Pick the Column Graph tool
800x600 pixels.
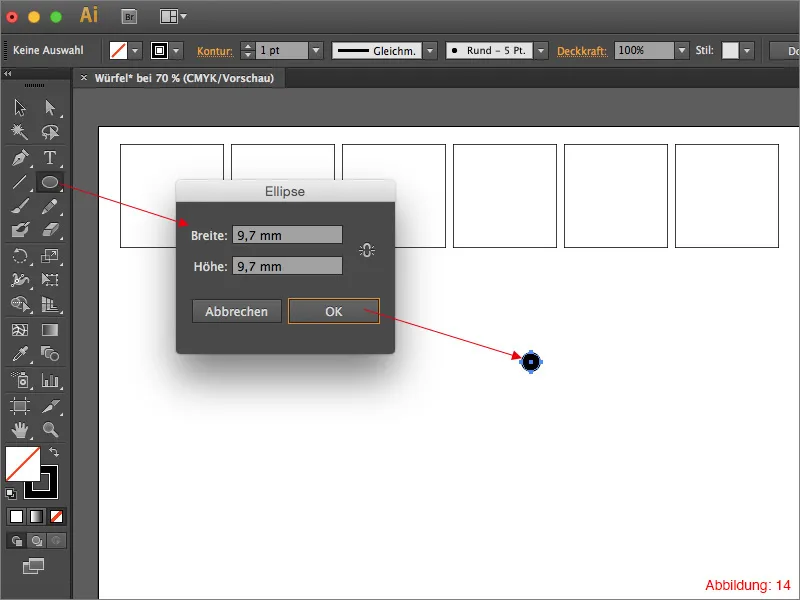pos(49,380)
